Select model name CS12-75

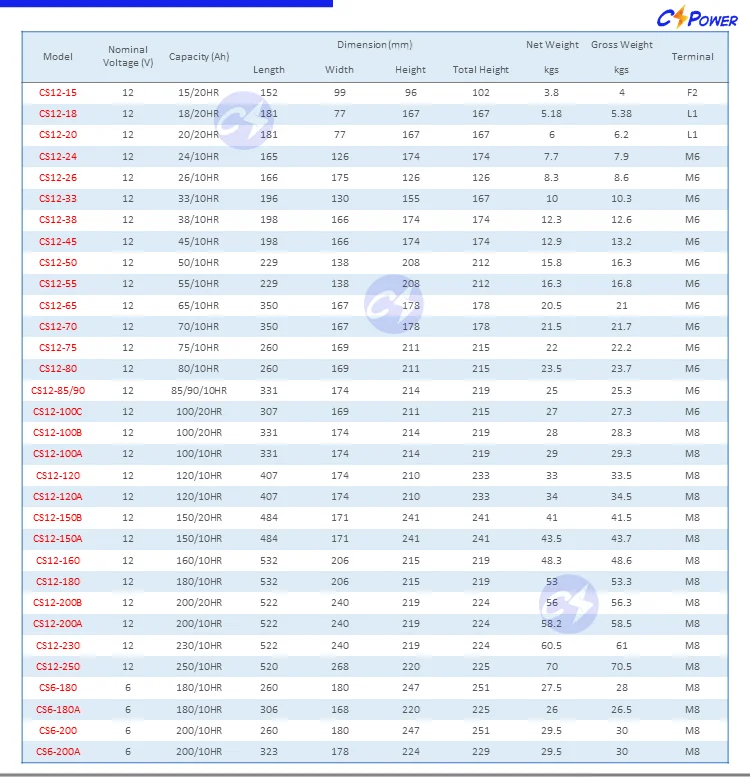[x=58, y=347]
